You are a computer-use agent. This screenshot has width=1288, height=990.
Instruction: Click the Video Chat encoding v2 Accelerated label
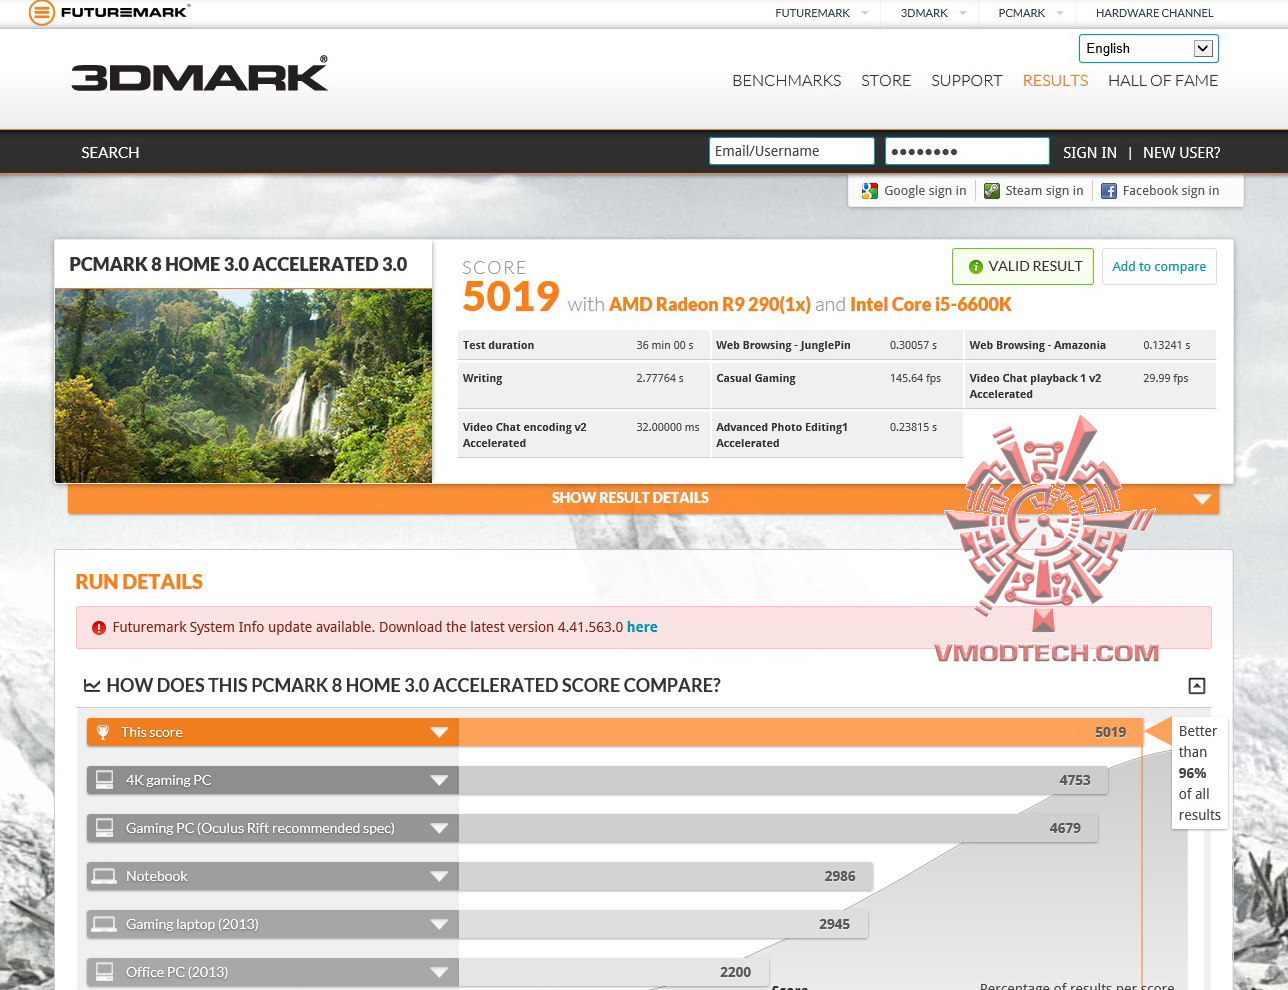(524, 436)
